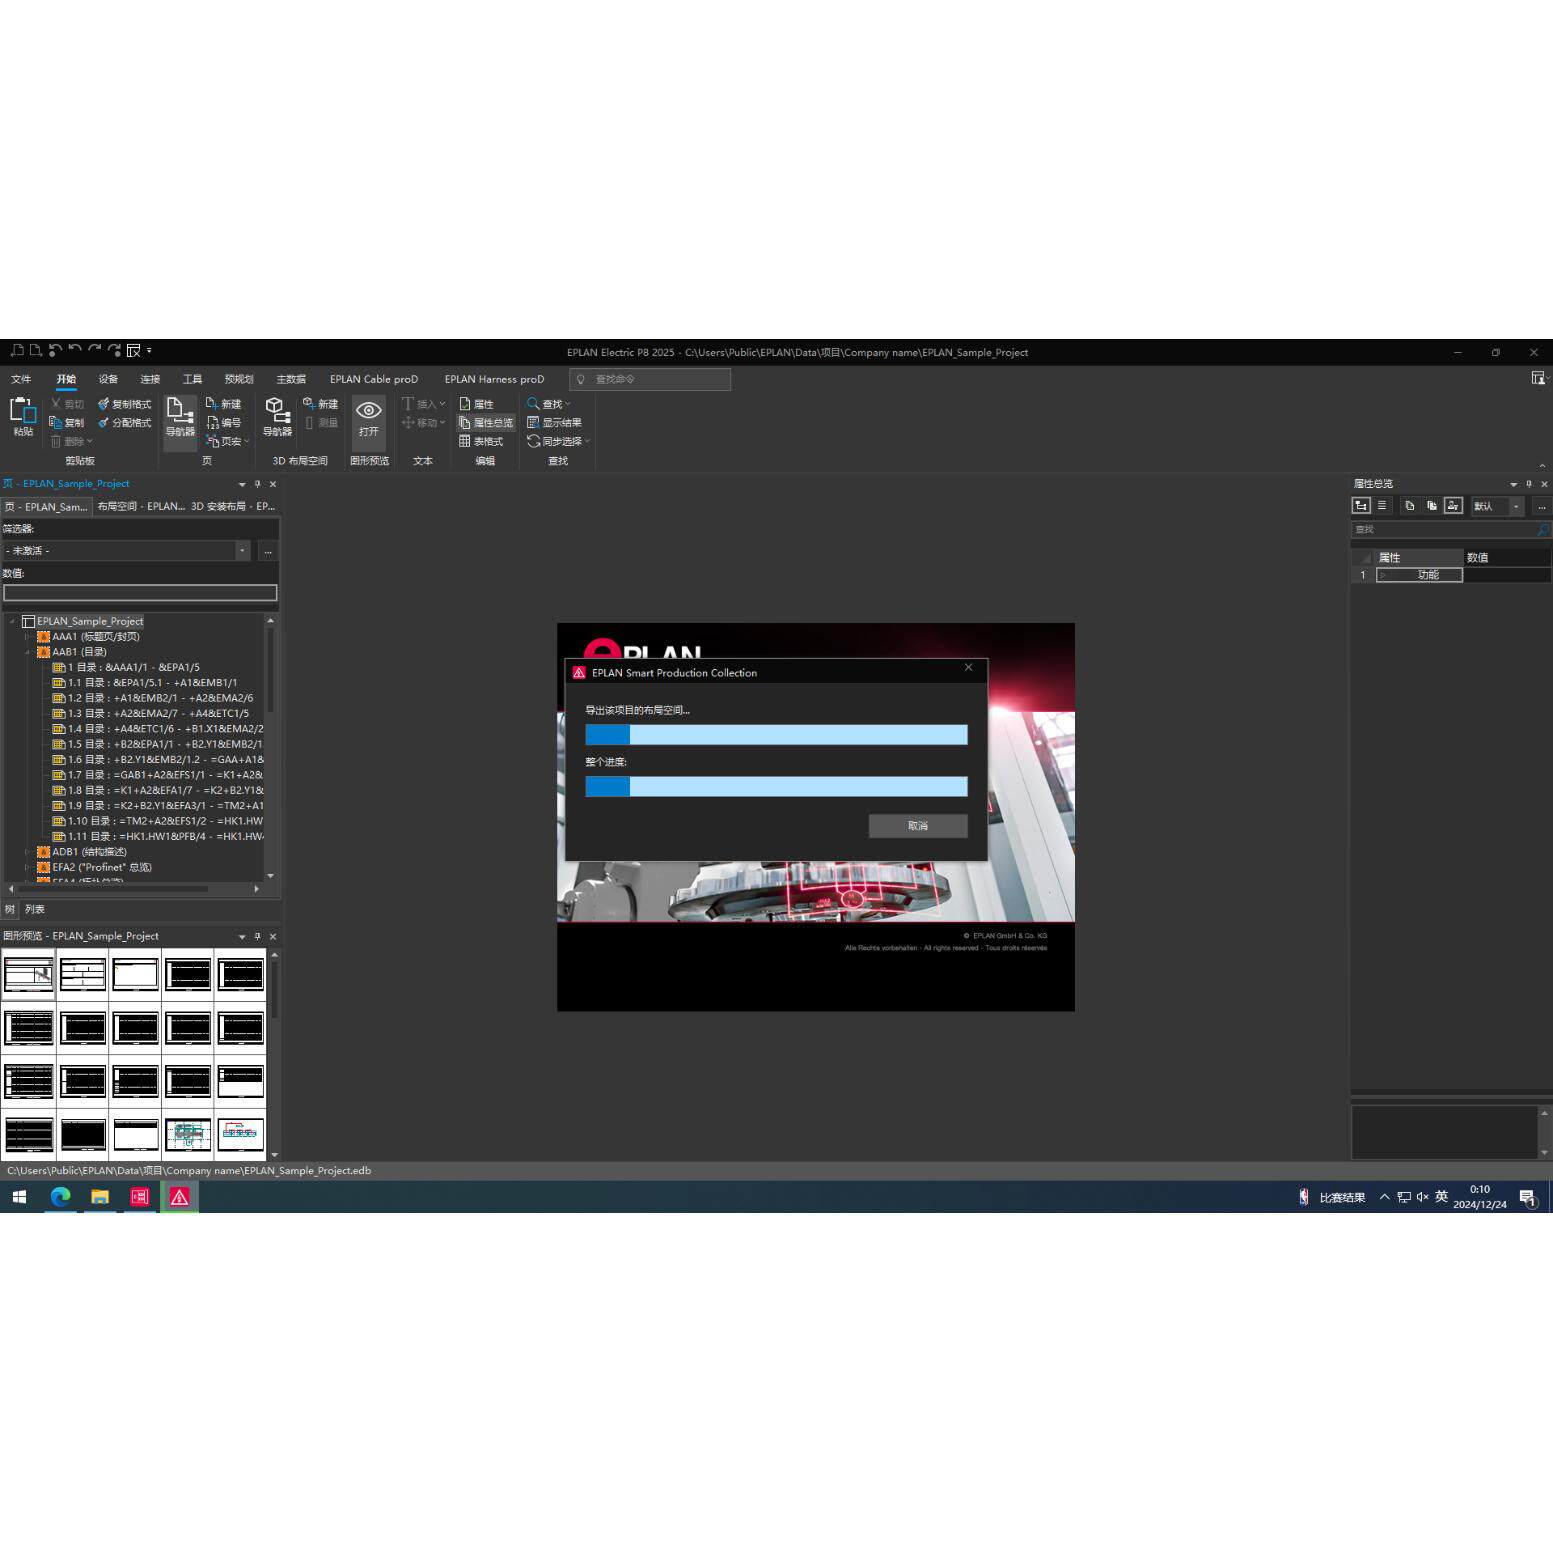Open the 筛选器 '- 未激活 -' dropdown
The height and width of the screenshot is (1553, 1553).
pyautogui.click(x=242, y=551)
